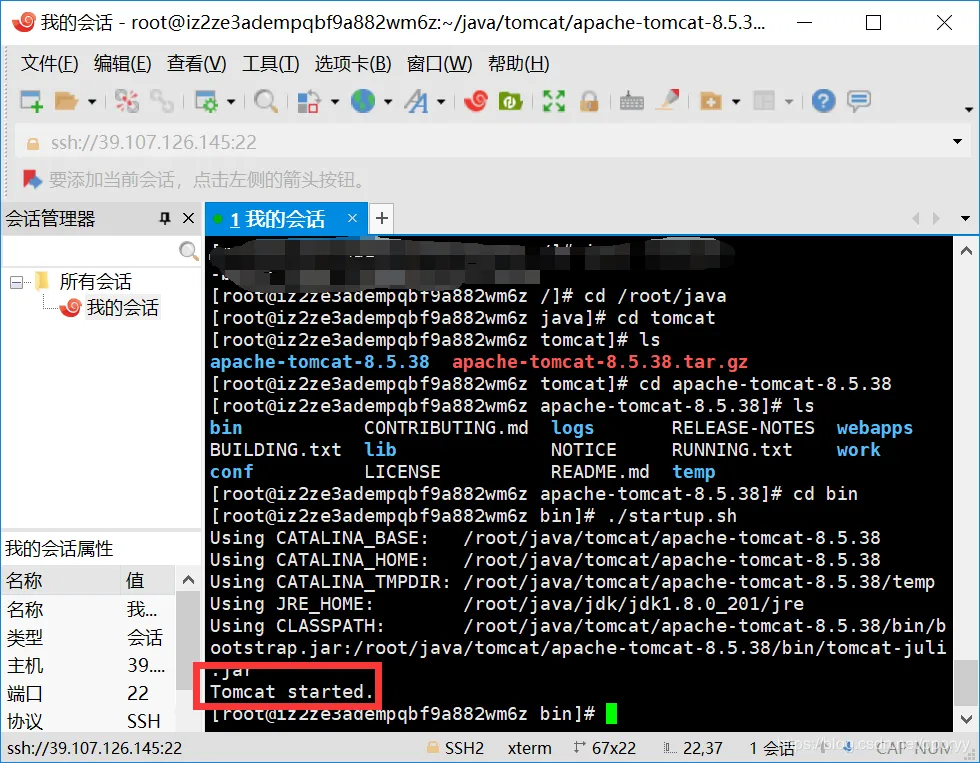Click the 值 column header
Screen dimensions: 980x763
pyautogui.click(x=148, y=581)
